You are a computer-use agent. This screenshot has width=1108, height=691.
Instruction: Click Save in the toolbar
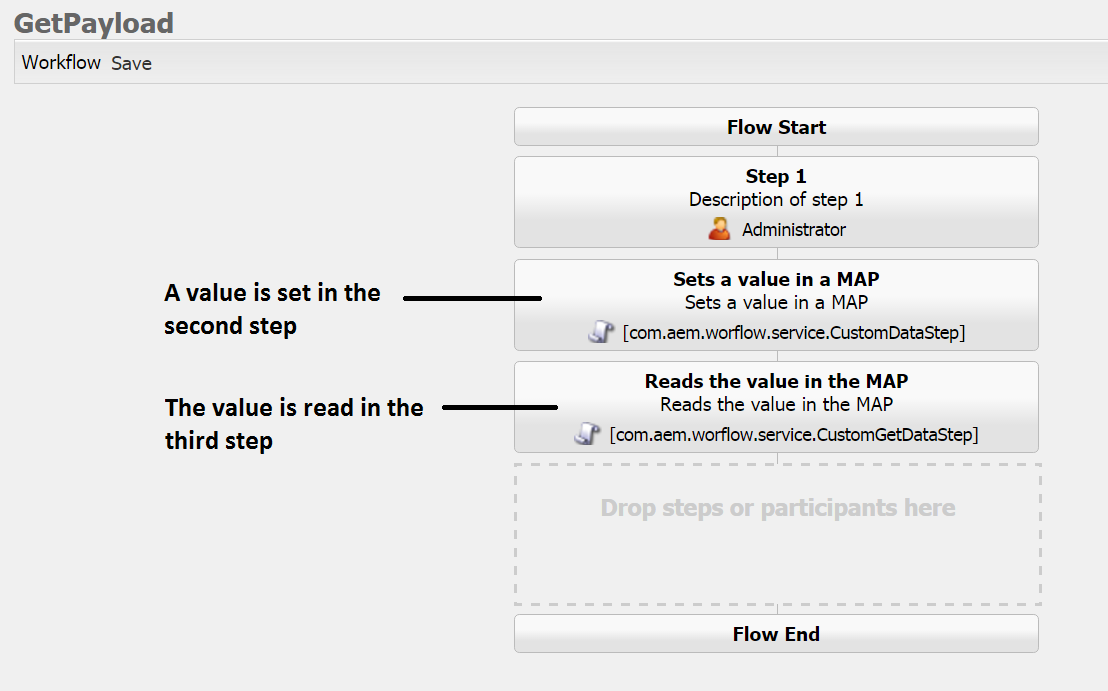pos(131,63)
